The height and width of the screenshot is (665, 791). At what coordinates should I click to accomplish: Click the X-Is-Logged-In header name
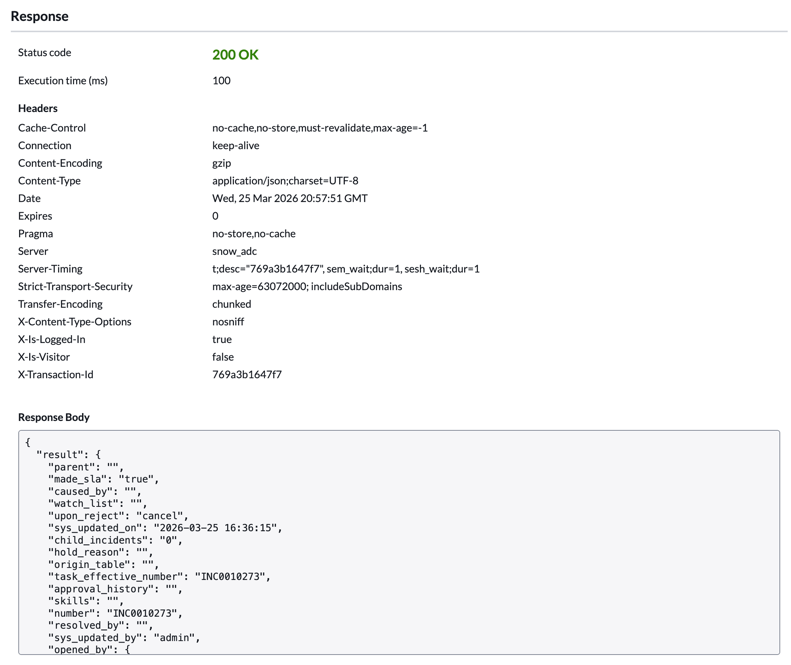pos(52,340)
